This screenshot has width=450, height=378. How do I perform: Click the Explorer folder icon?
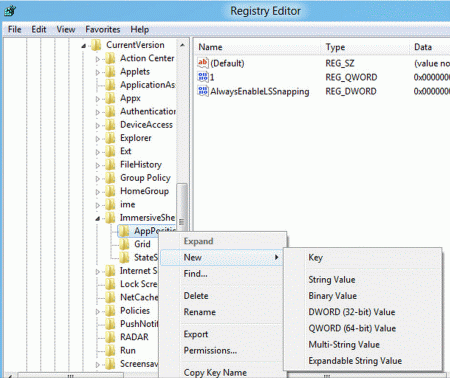click(110, 138)
